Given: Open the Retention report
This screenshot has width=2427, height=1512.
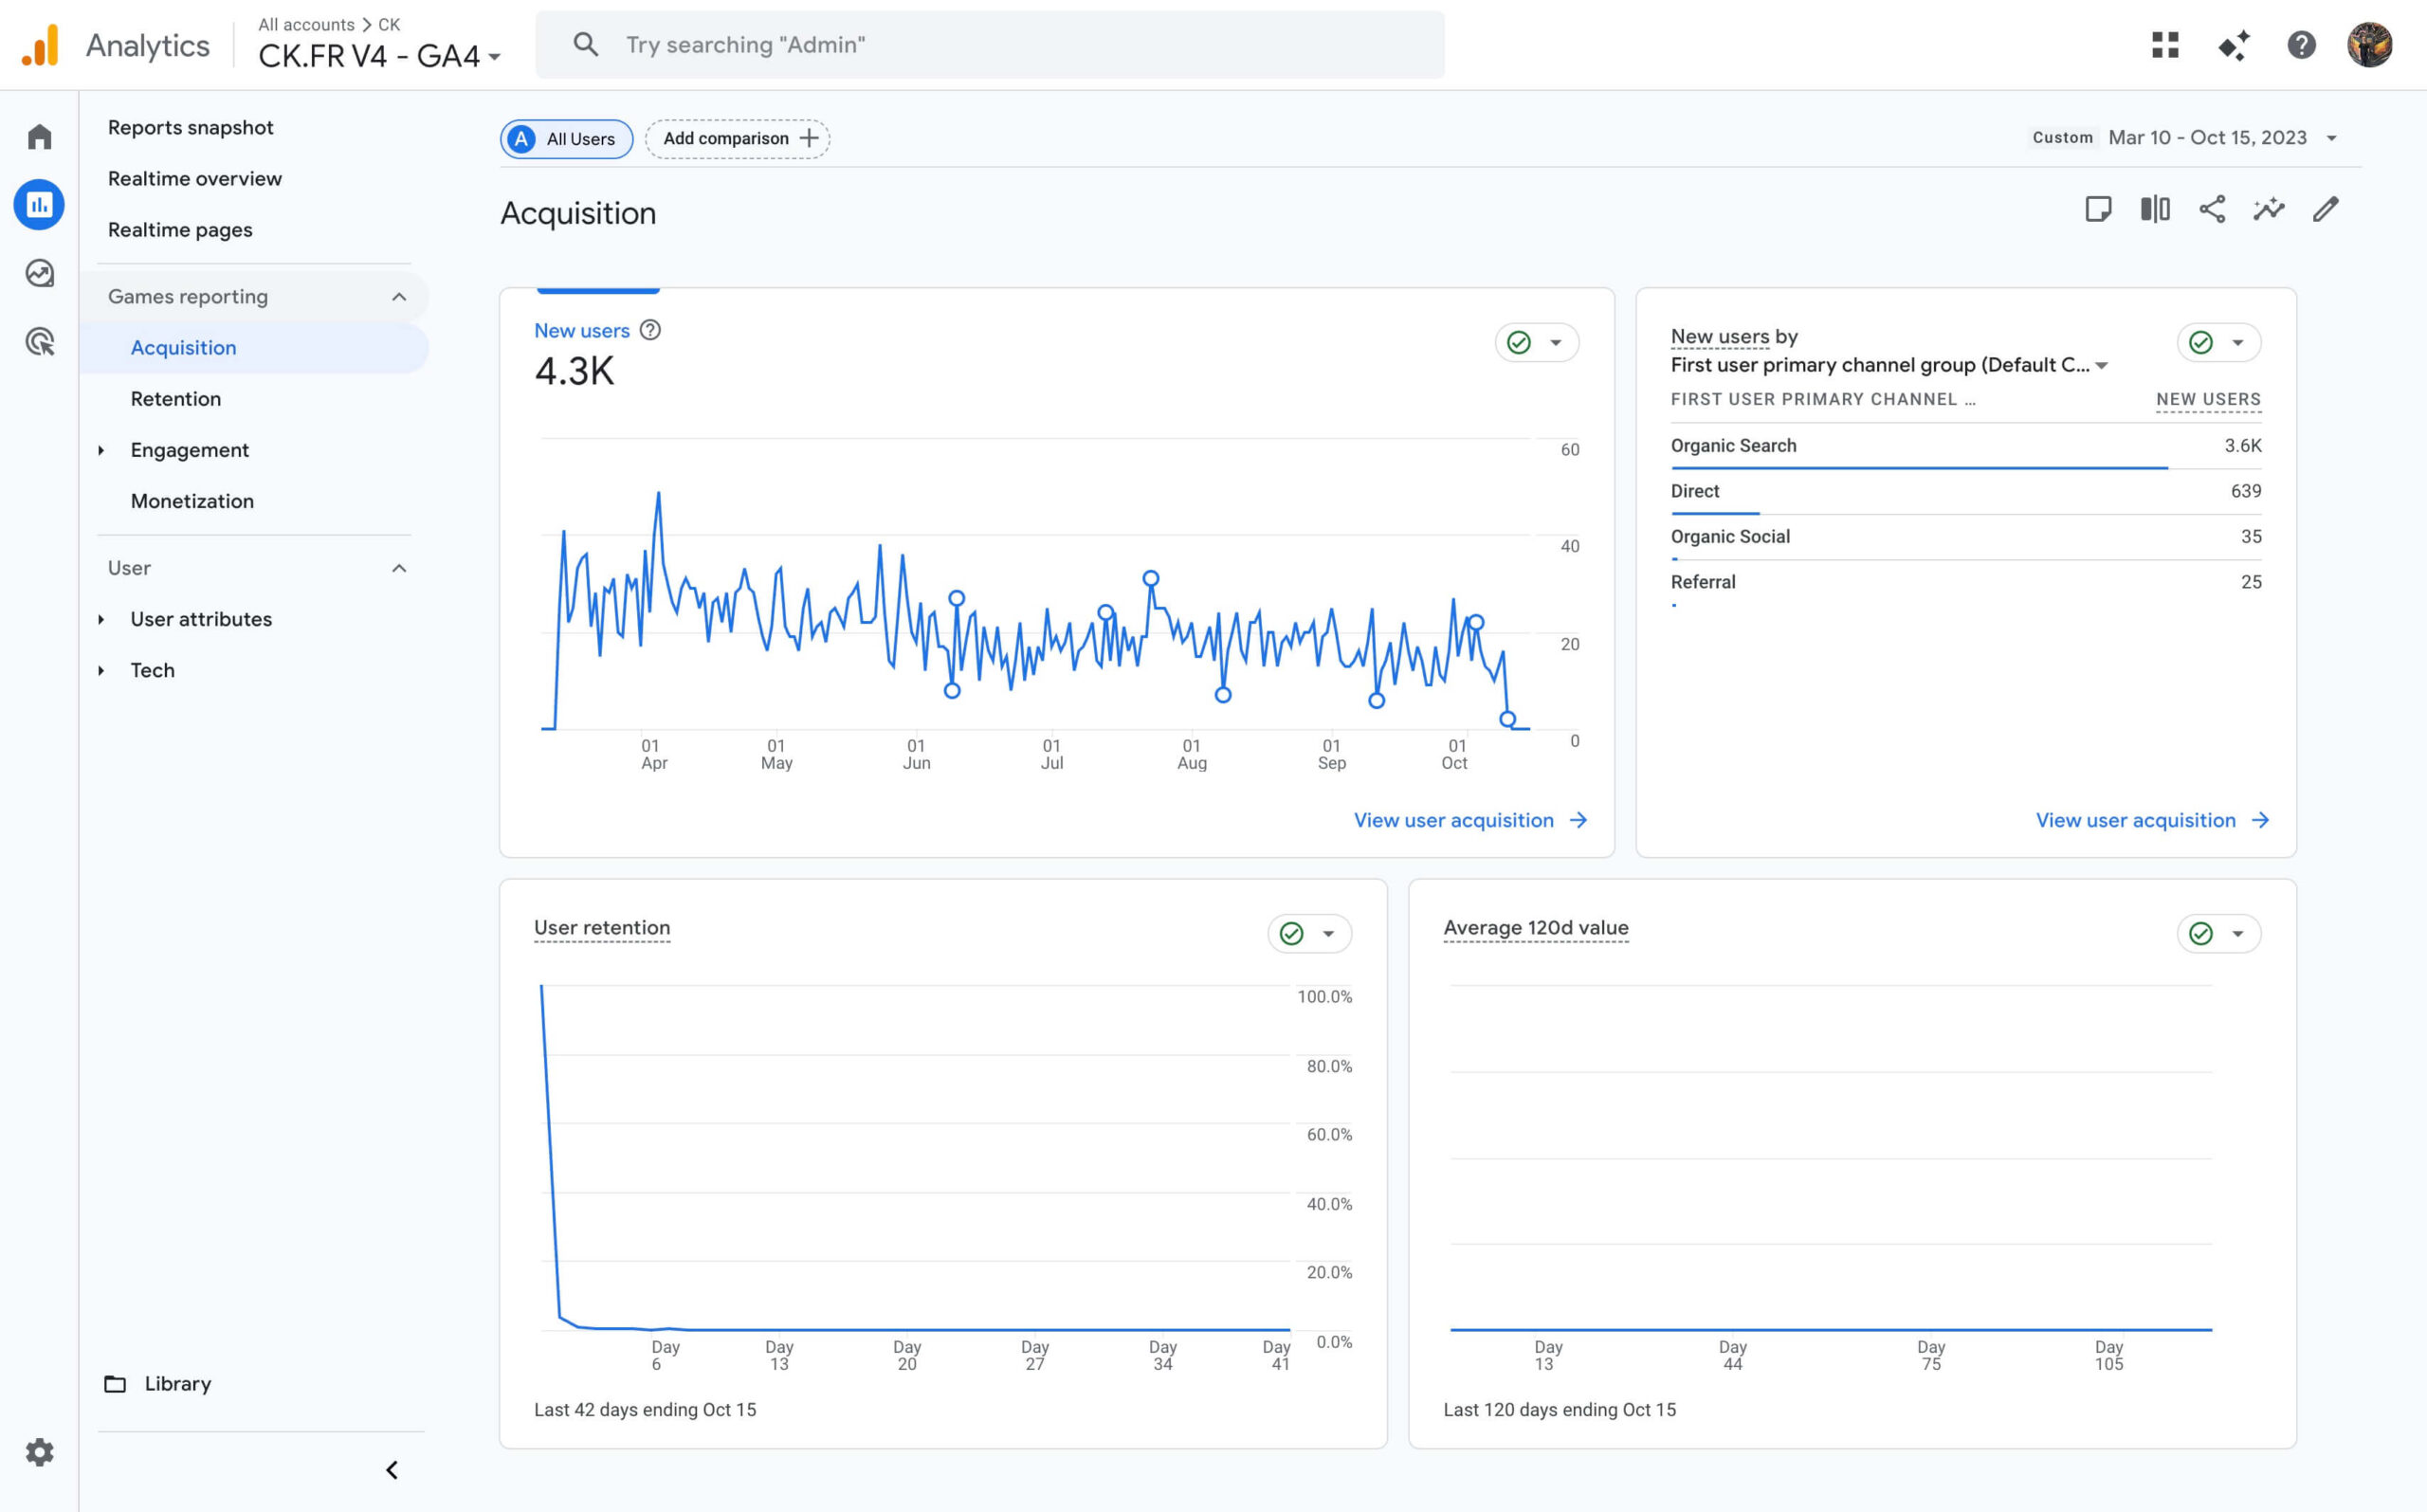Looking at the screenshot, I should (x=176, y=399).
